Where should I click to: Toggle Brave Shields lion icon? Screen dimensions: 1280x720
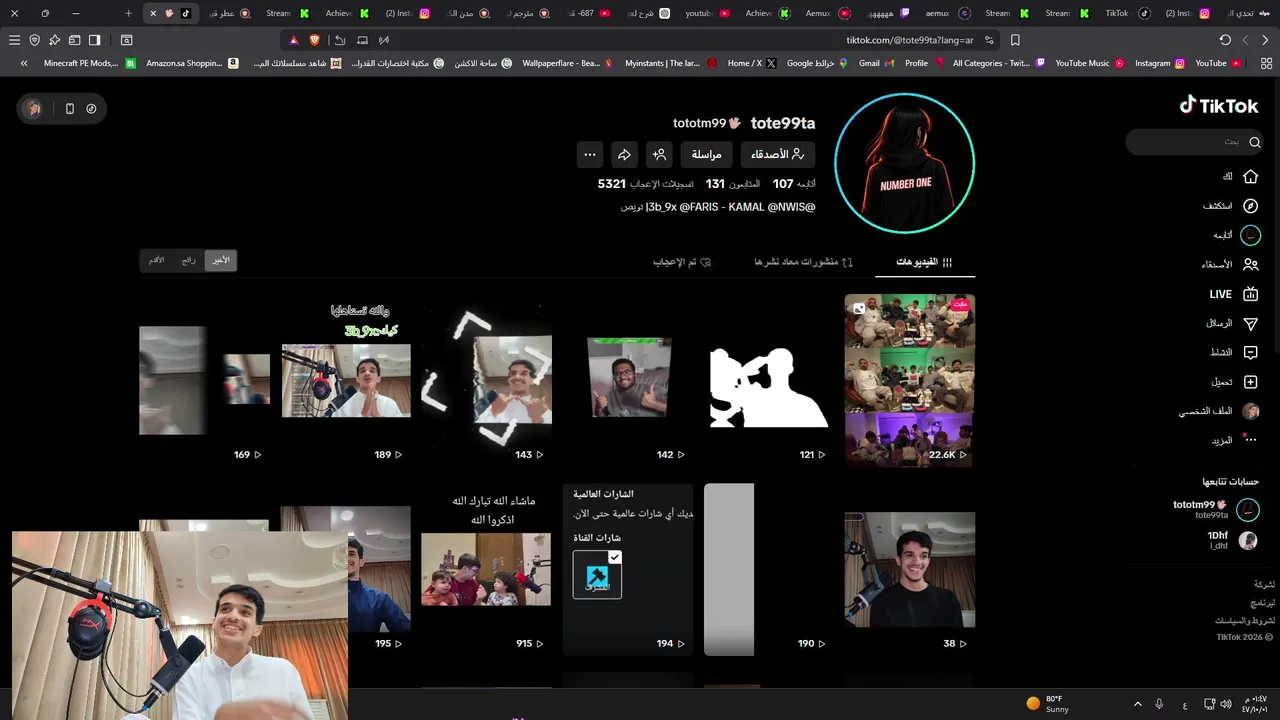tap(315, 40)
